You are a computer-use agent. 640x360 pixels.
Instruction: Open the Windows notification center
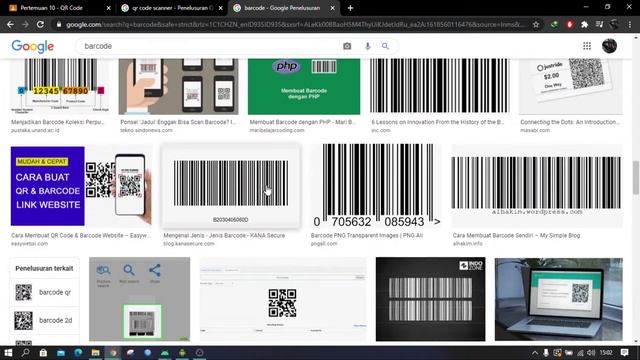pos(624,353)
